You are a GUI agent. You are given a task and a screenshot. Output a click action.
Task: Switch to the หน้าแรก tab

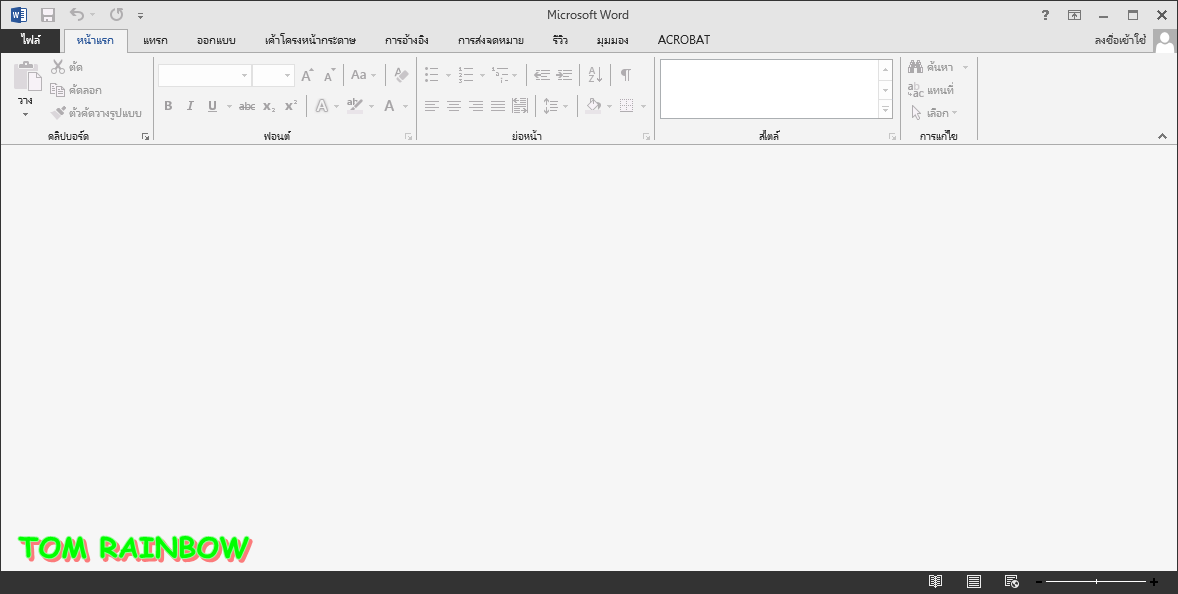click(95, 41)
